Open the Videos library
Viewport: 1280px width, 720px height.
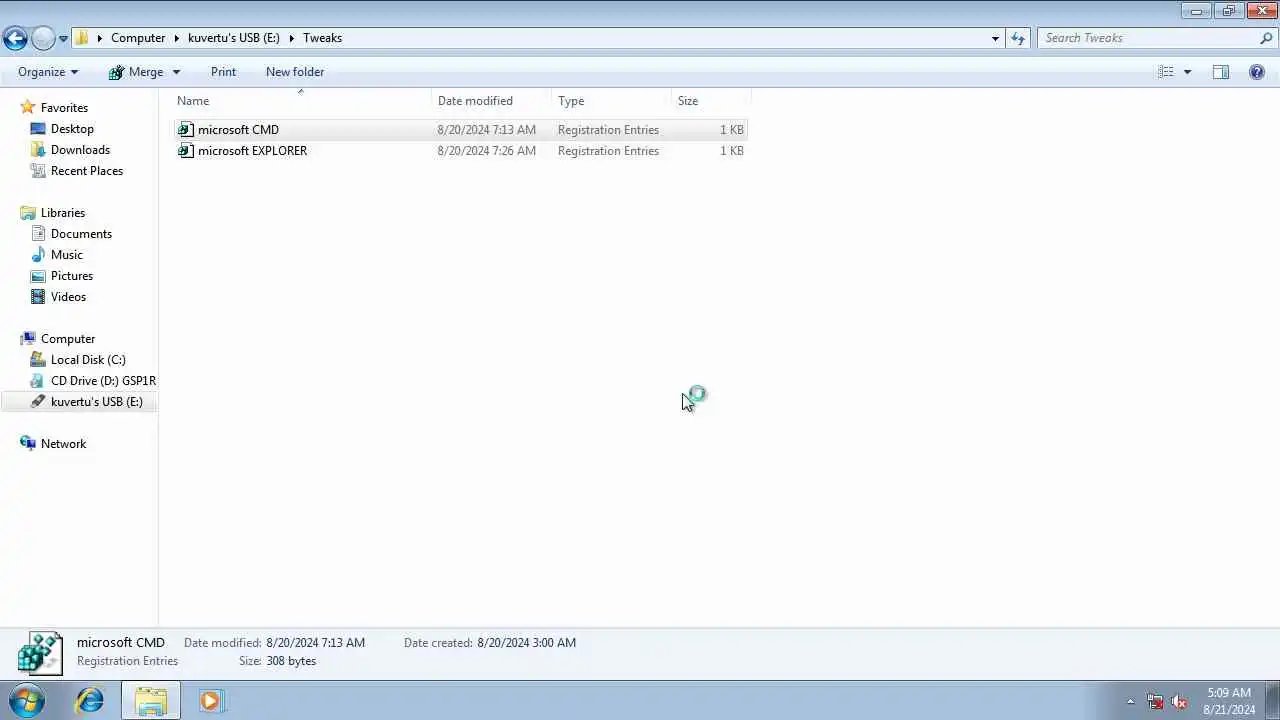click(x=68, y=297)
